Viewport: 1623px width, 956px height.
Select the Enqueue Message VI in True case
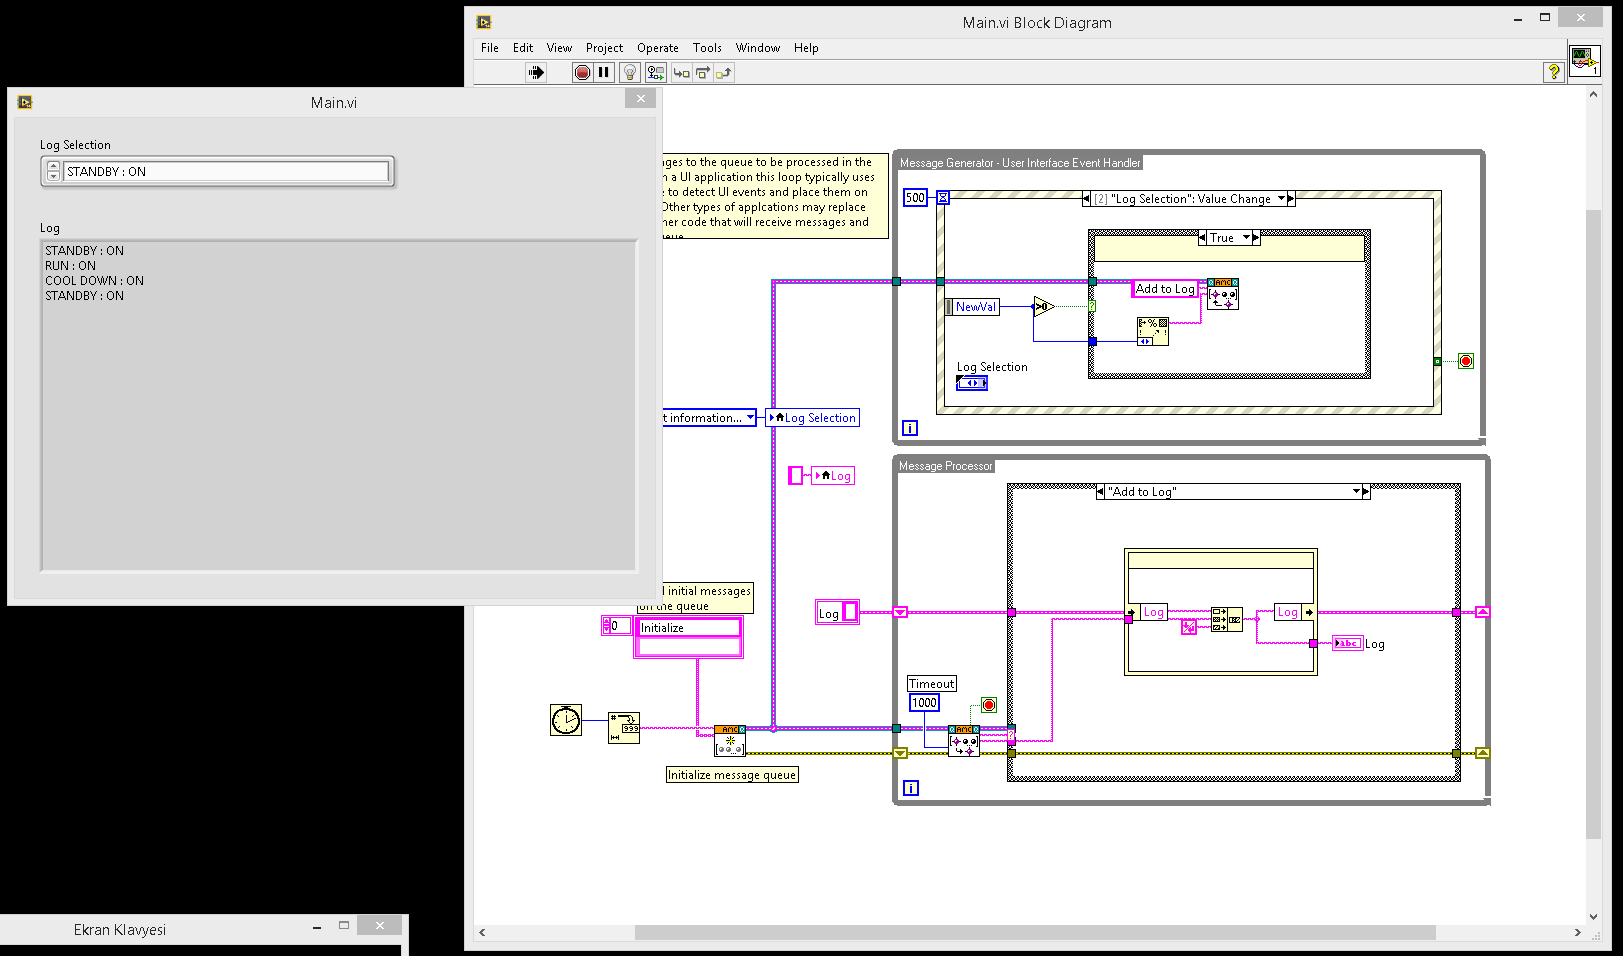pos(1223,294)
